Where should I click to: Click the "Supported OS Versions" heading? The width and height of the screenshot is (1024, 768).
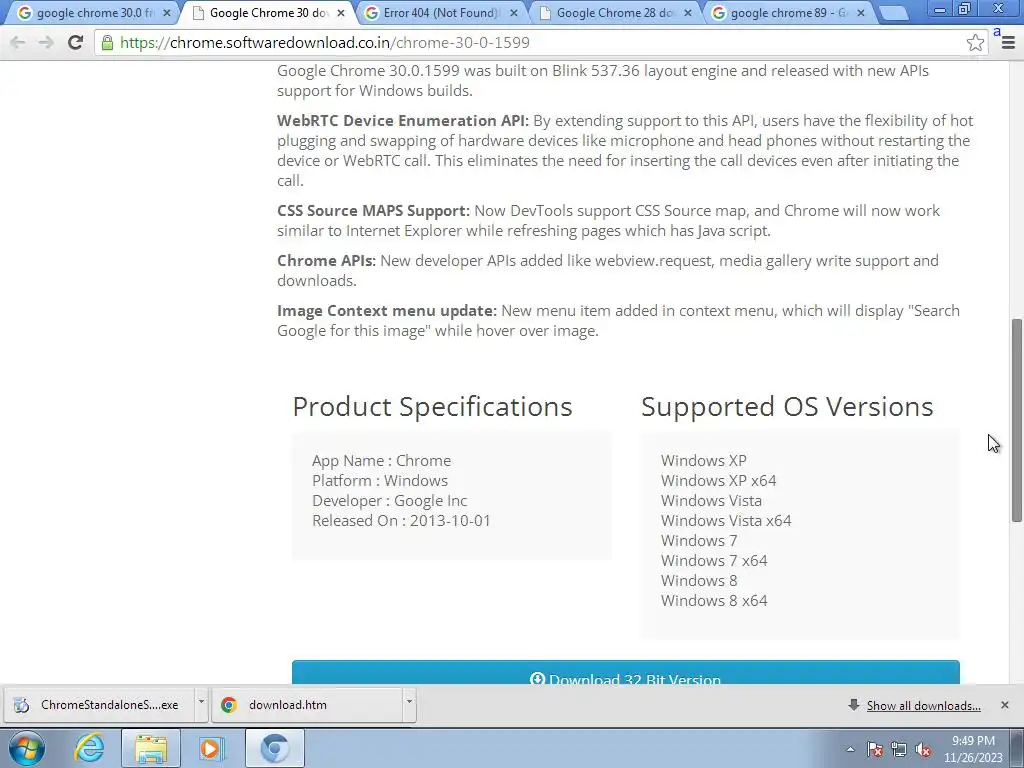(x=787, y=406)
